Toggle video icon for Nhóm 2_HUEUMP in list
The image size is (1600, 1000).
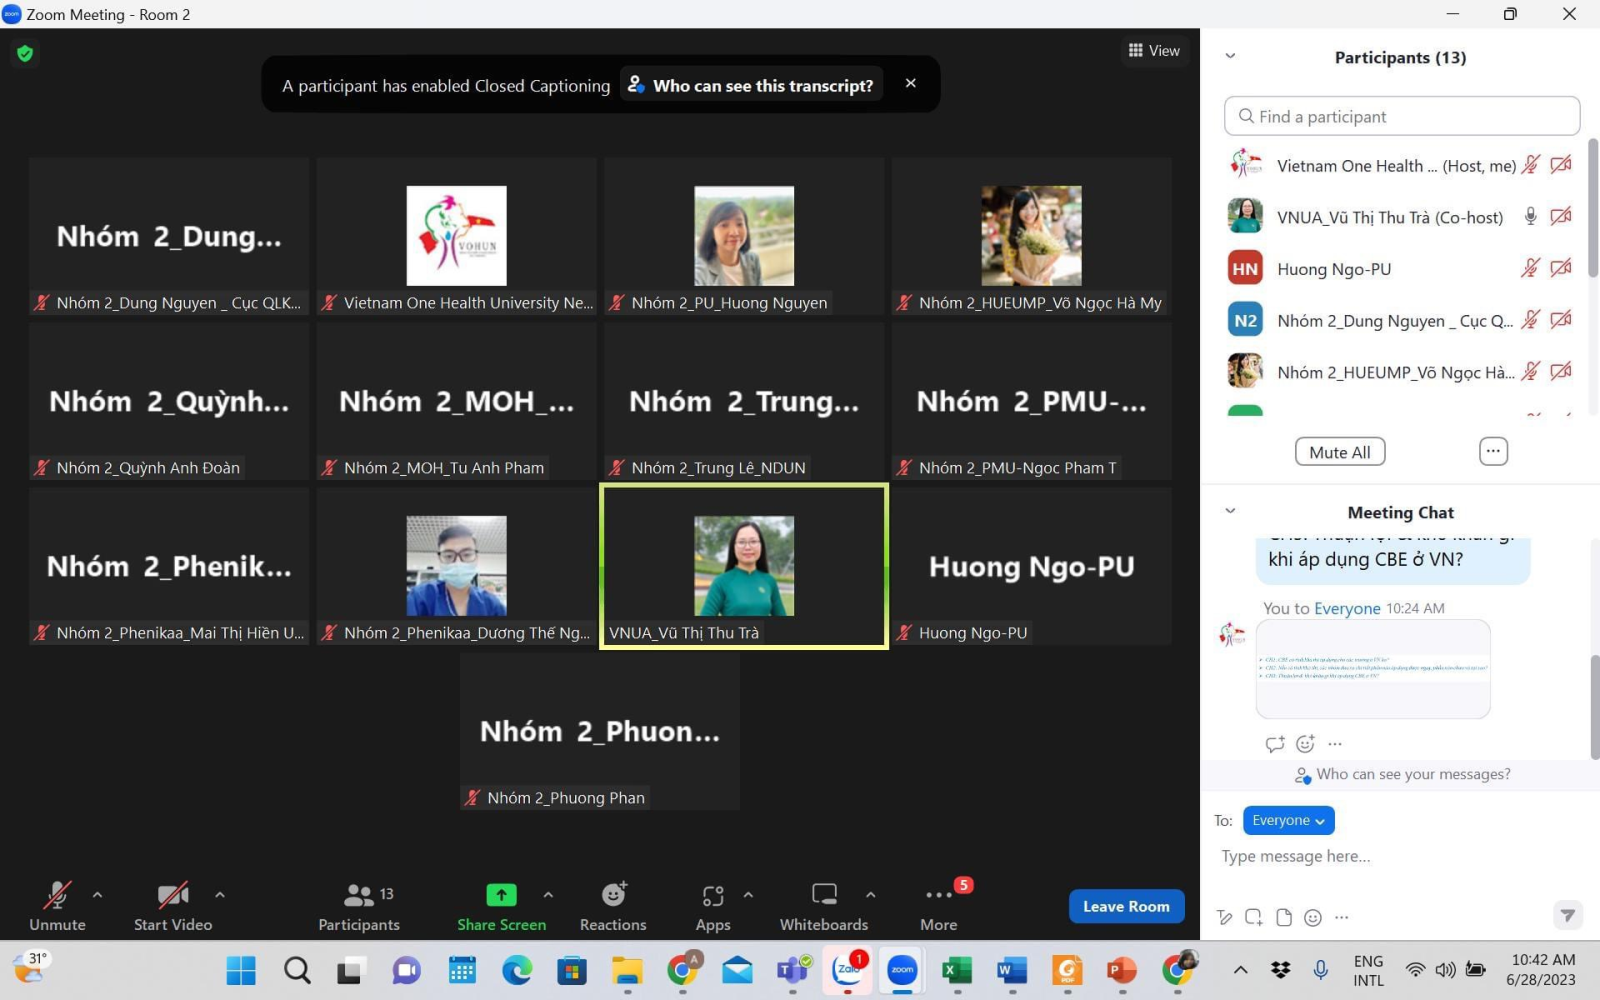(x=1561, y=372)
